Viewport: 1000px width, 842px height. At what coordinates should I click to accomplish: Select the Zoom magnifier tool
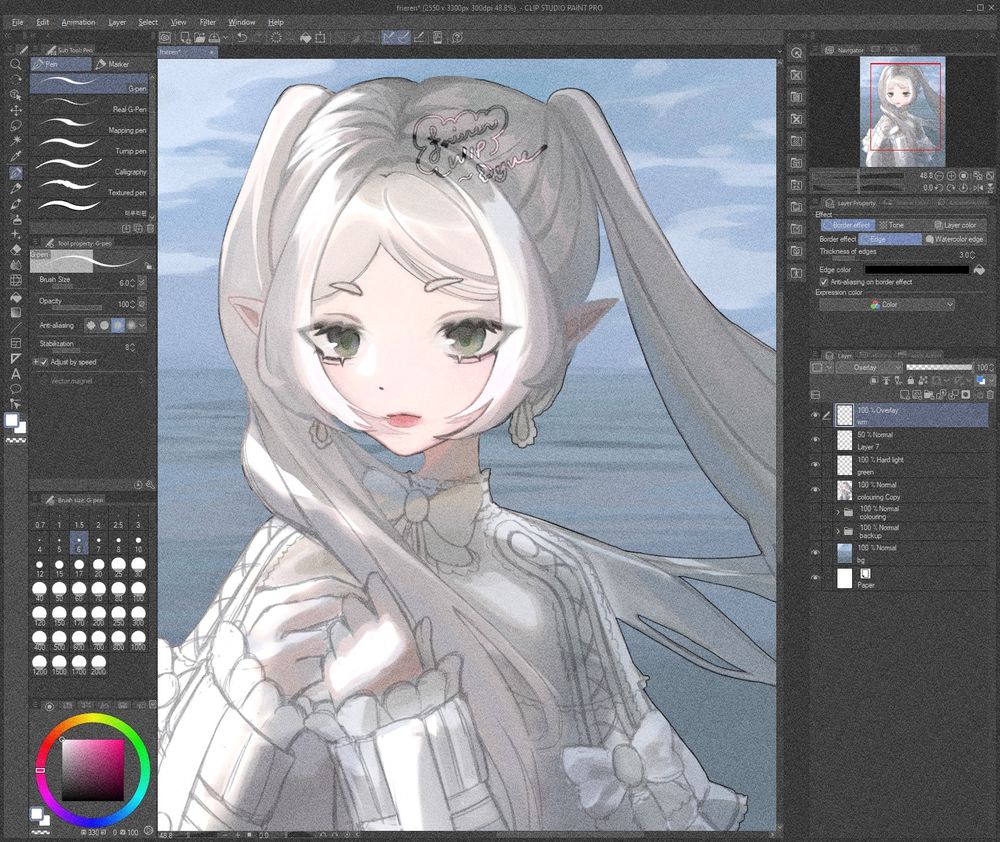click(x=15, y=64)
